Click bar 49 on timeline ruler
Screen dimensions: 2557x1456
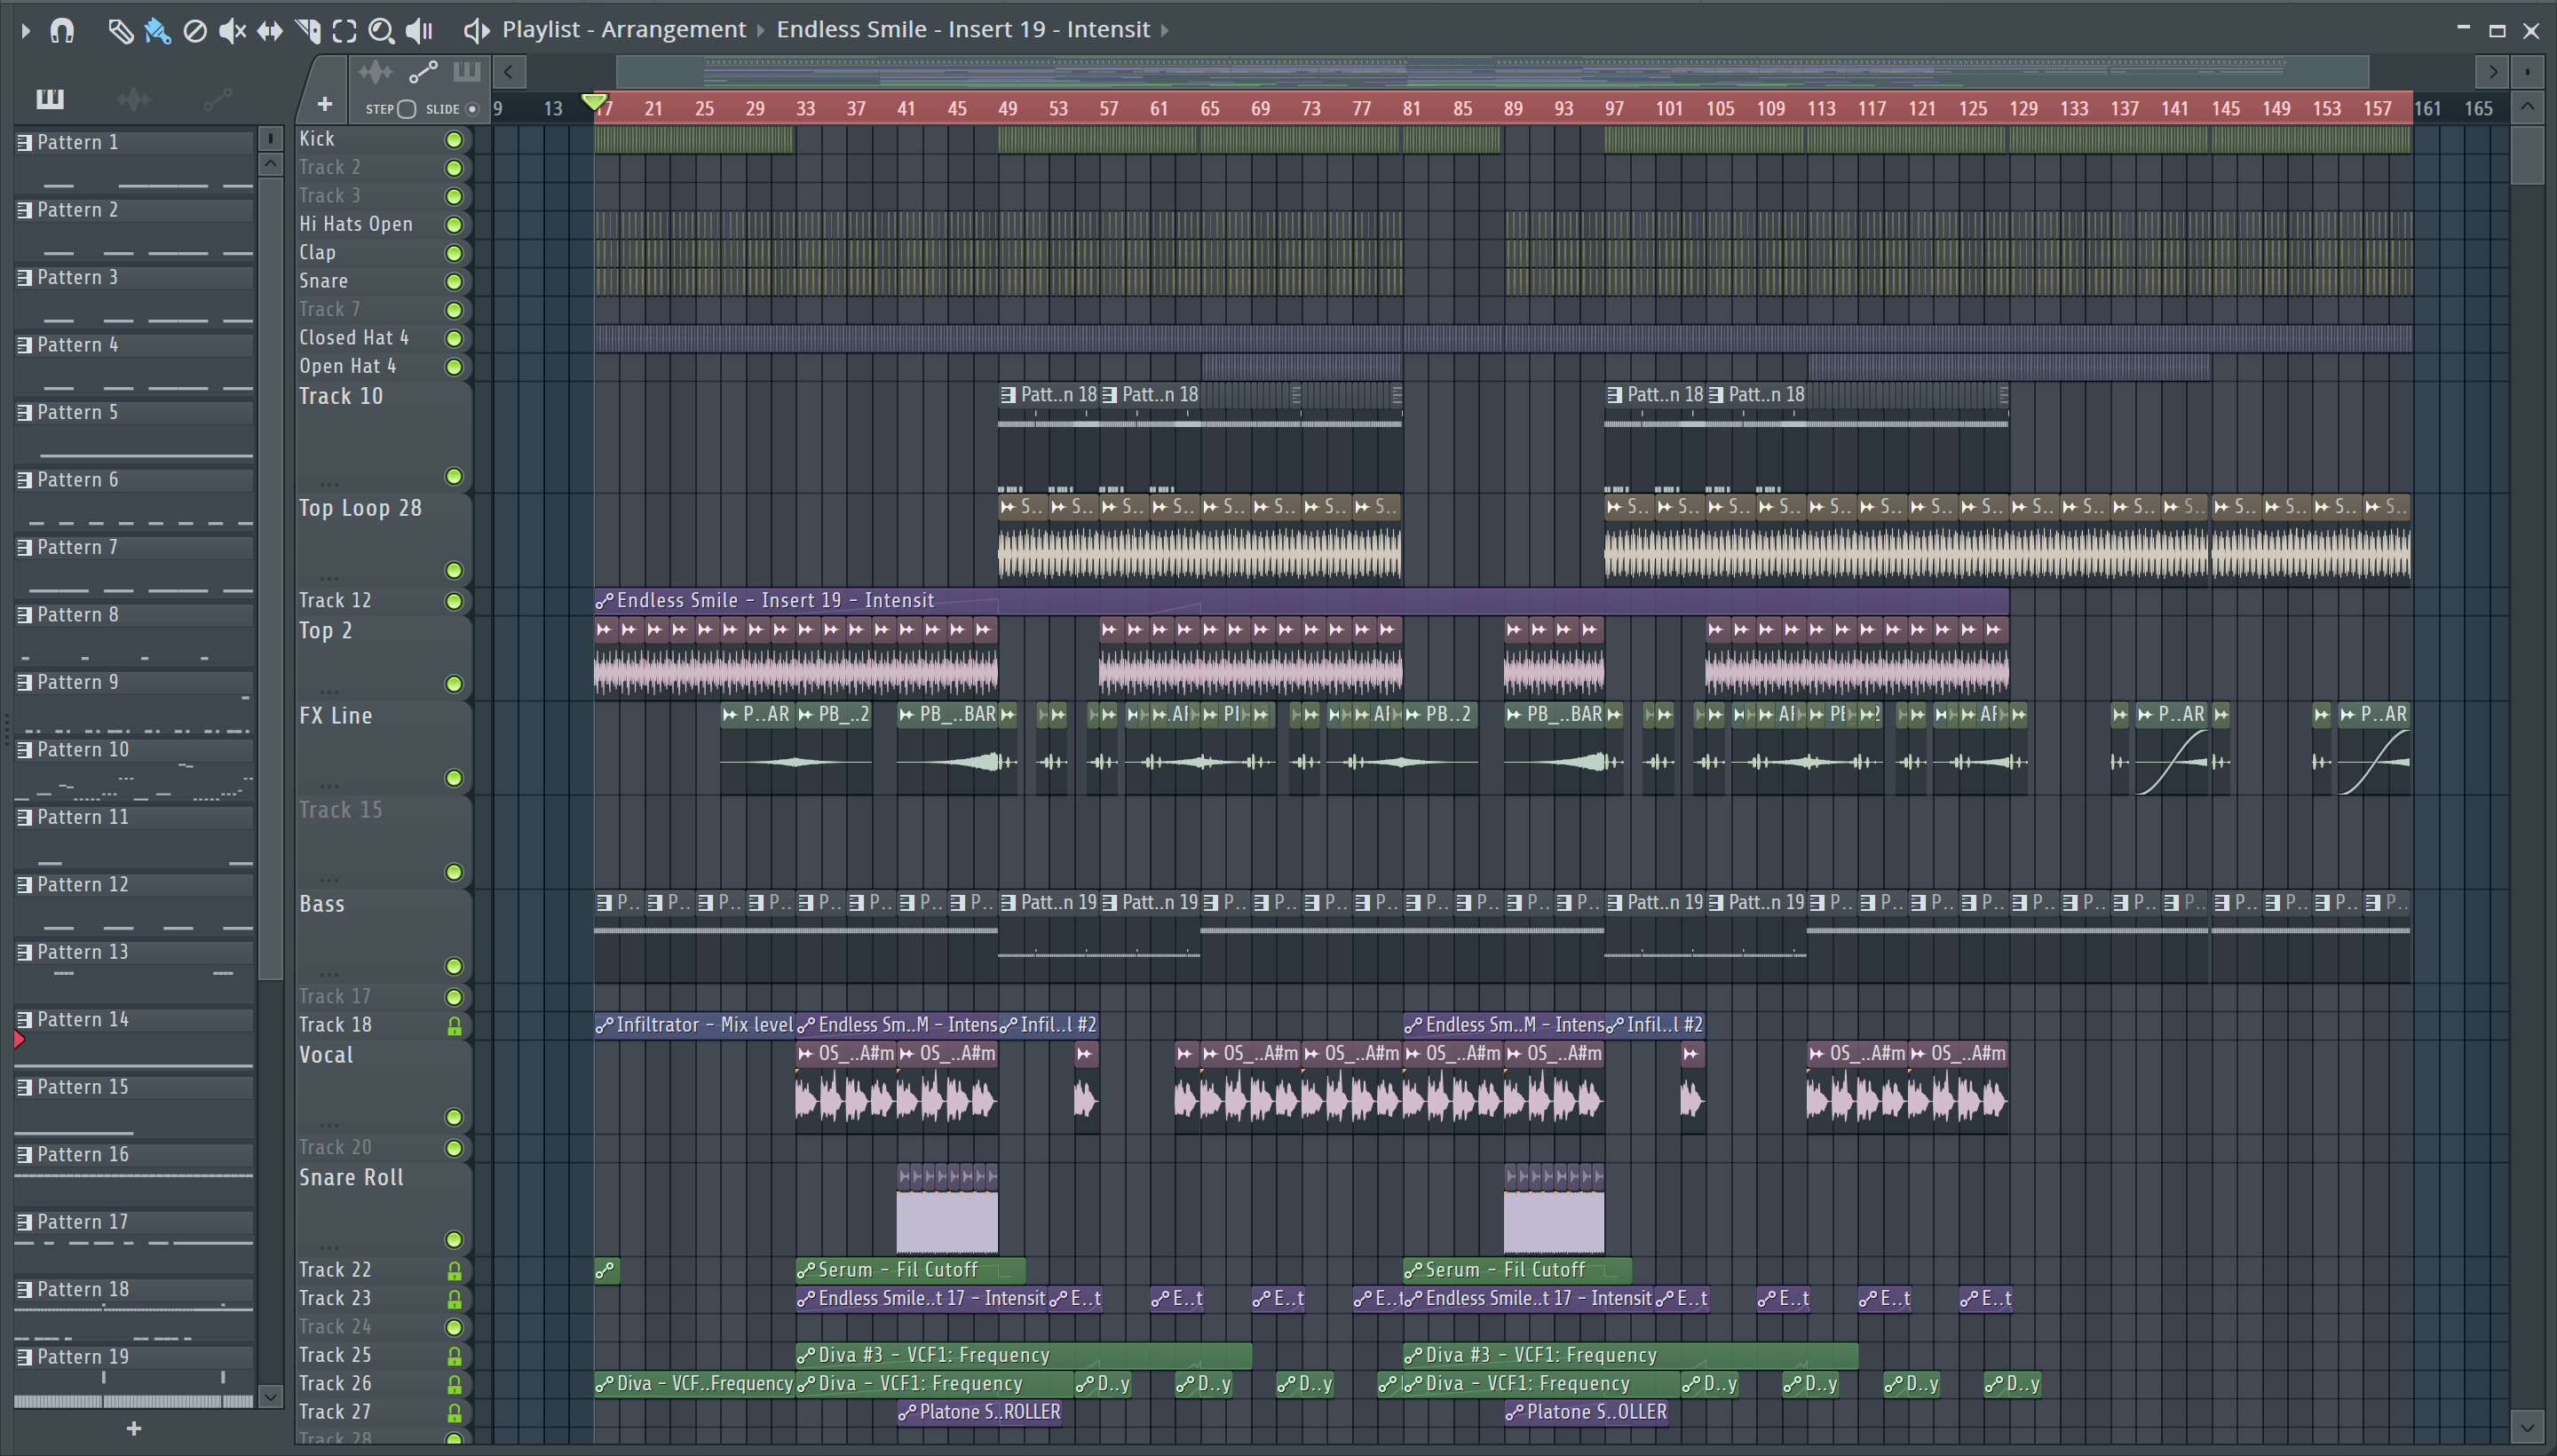pos(1008,109)
